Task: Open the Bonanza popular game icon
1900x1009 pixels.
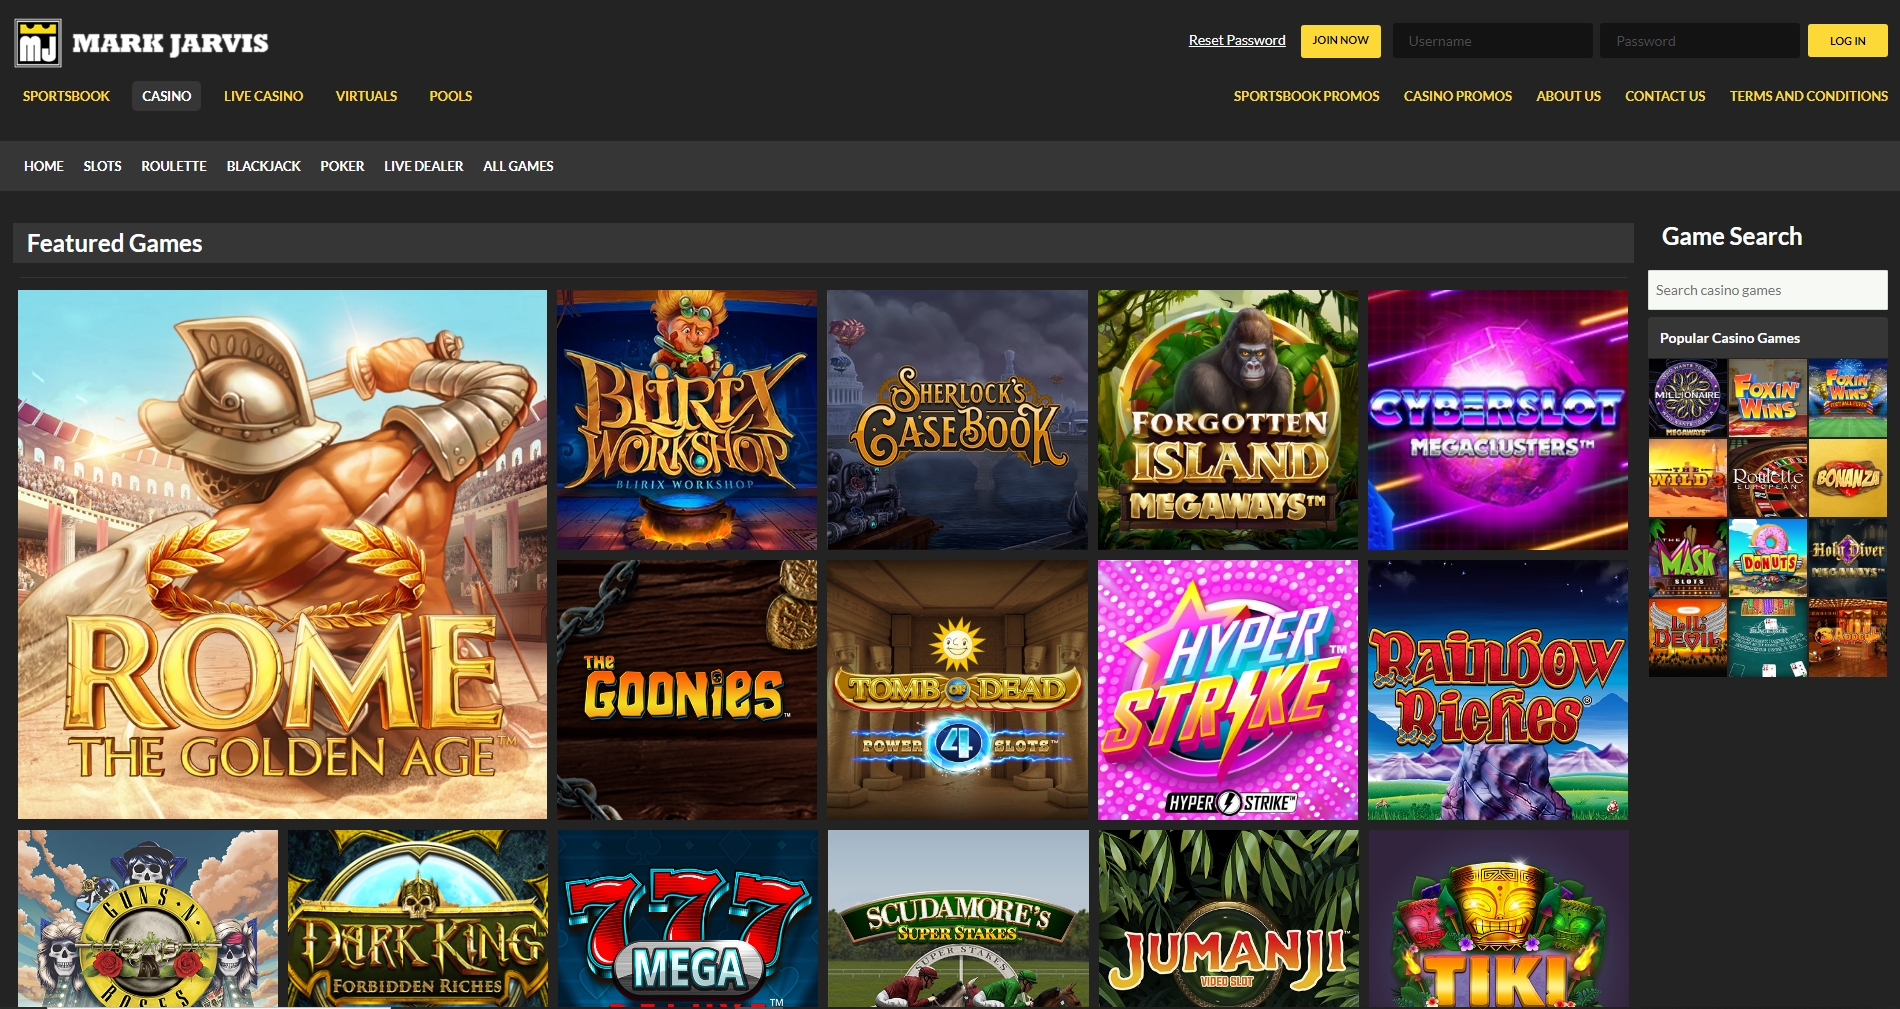Action: click(1848, 478)
